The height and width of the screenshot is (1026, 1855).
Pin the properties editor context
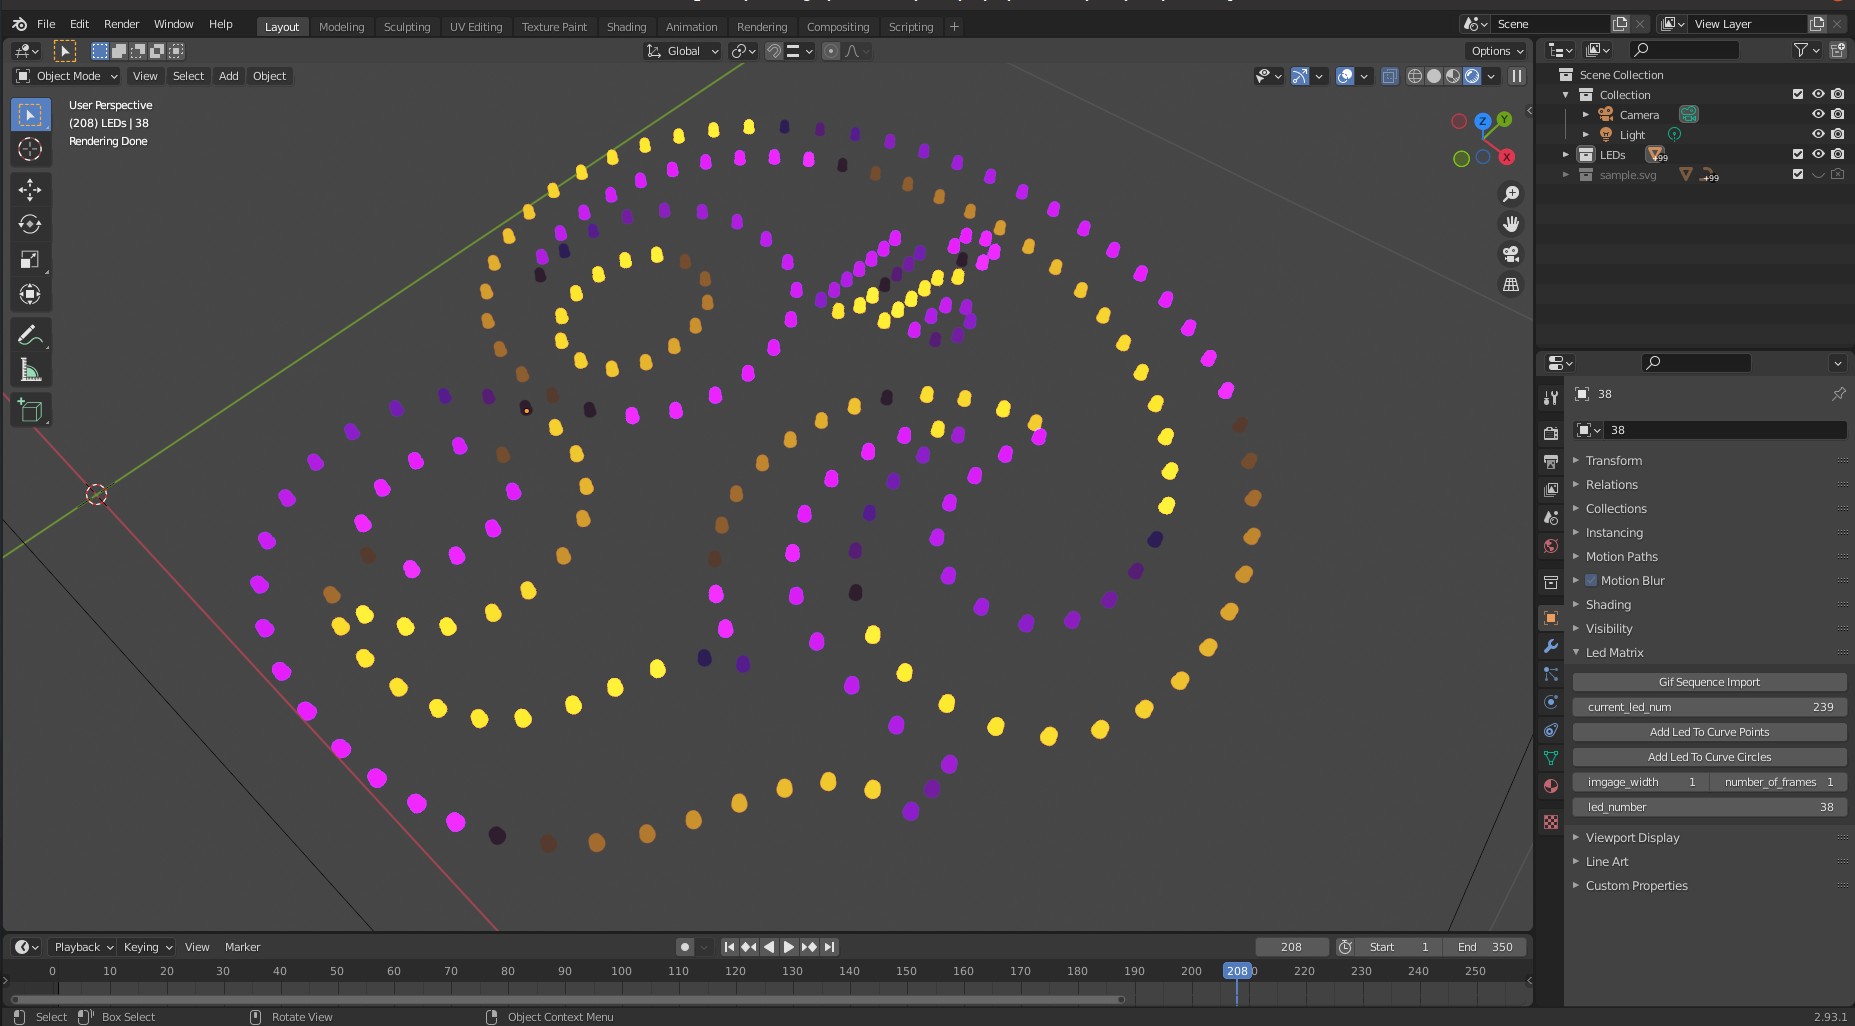(1838, 394)
